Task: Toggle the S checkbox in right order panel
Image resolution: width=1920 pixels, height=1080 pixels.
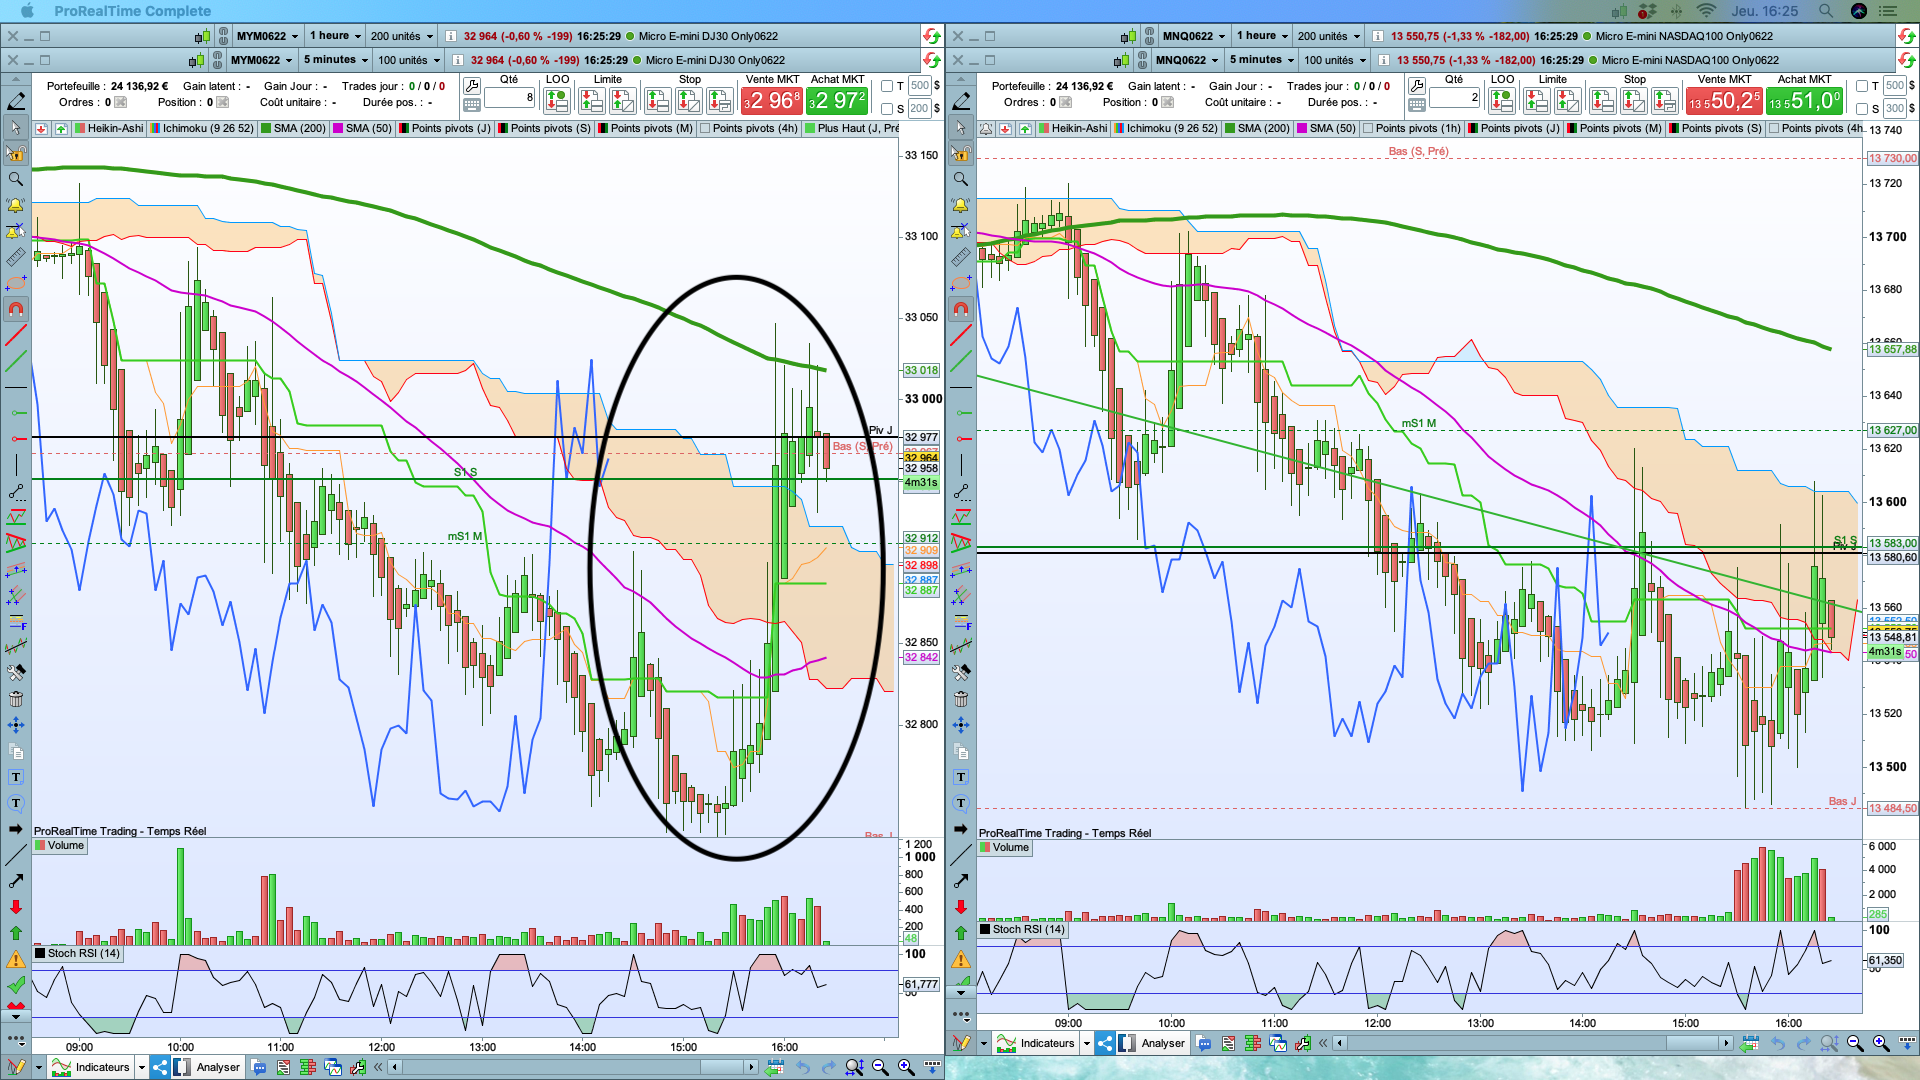Action: [1862, 109]
